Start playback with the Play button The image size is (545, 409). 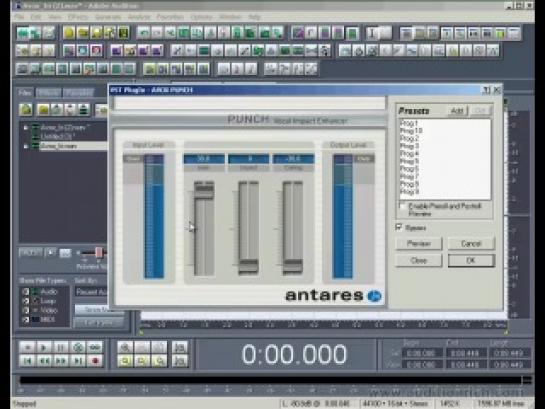pos(44,347)
